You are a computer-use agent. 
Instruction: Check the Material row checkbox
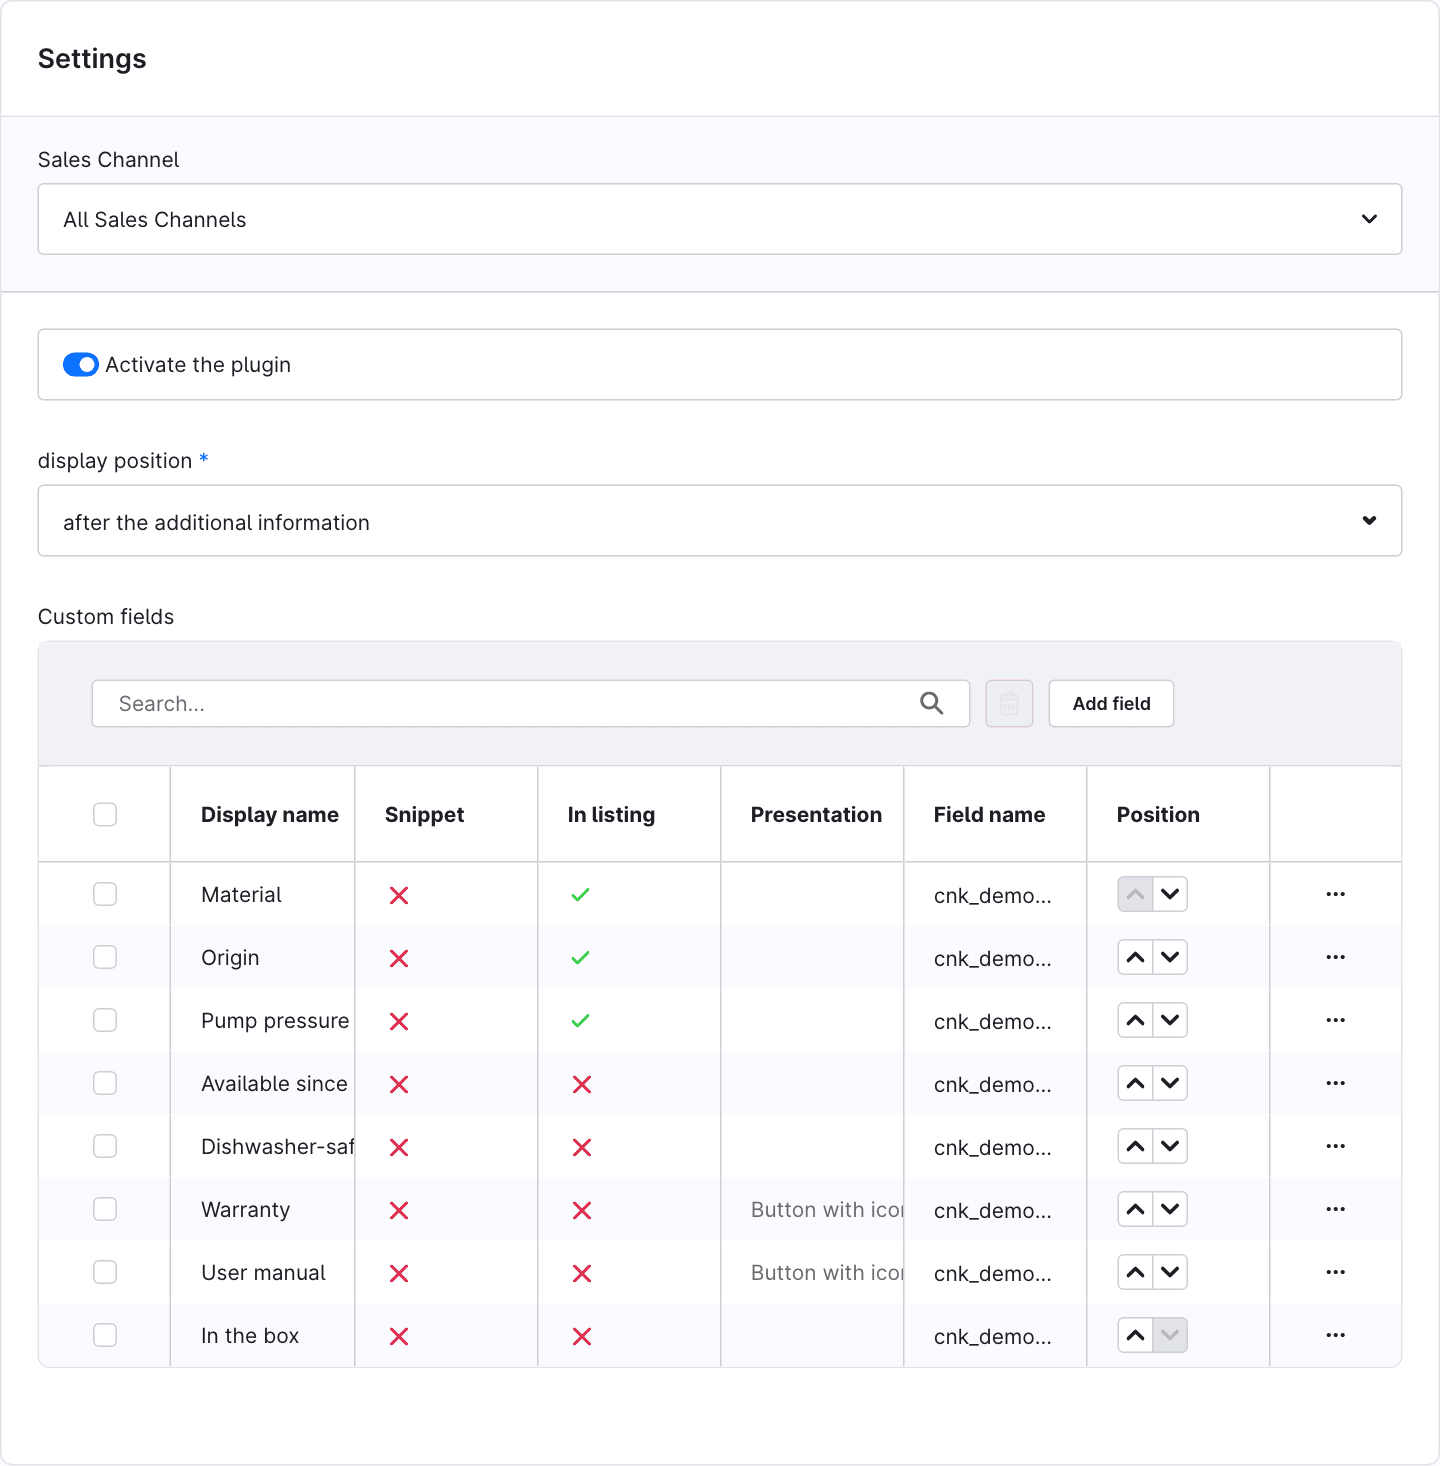point(105,894)
